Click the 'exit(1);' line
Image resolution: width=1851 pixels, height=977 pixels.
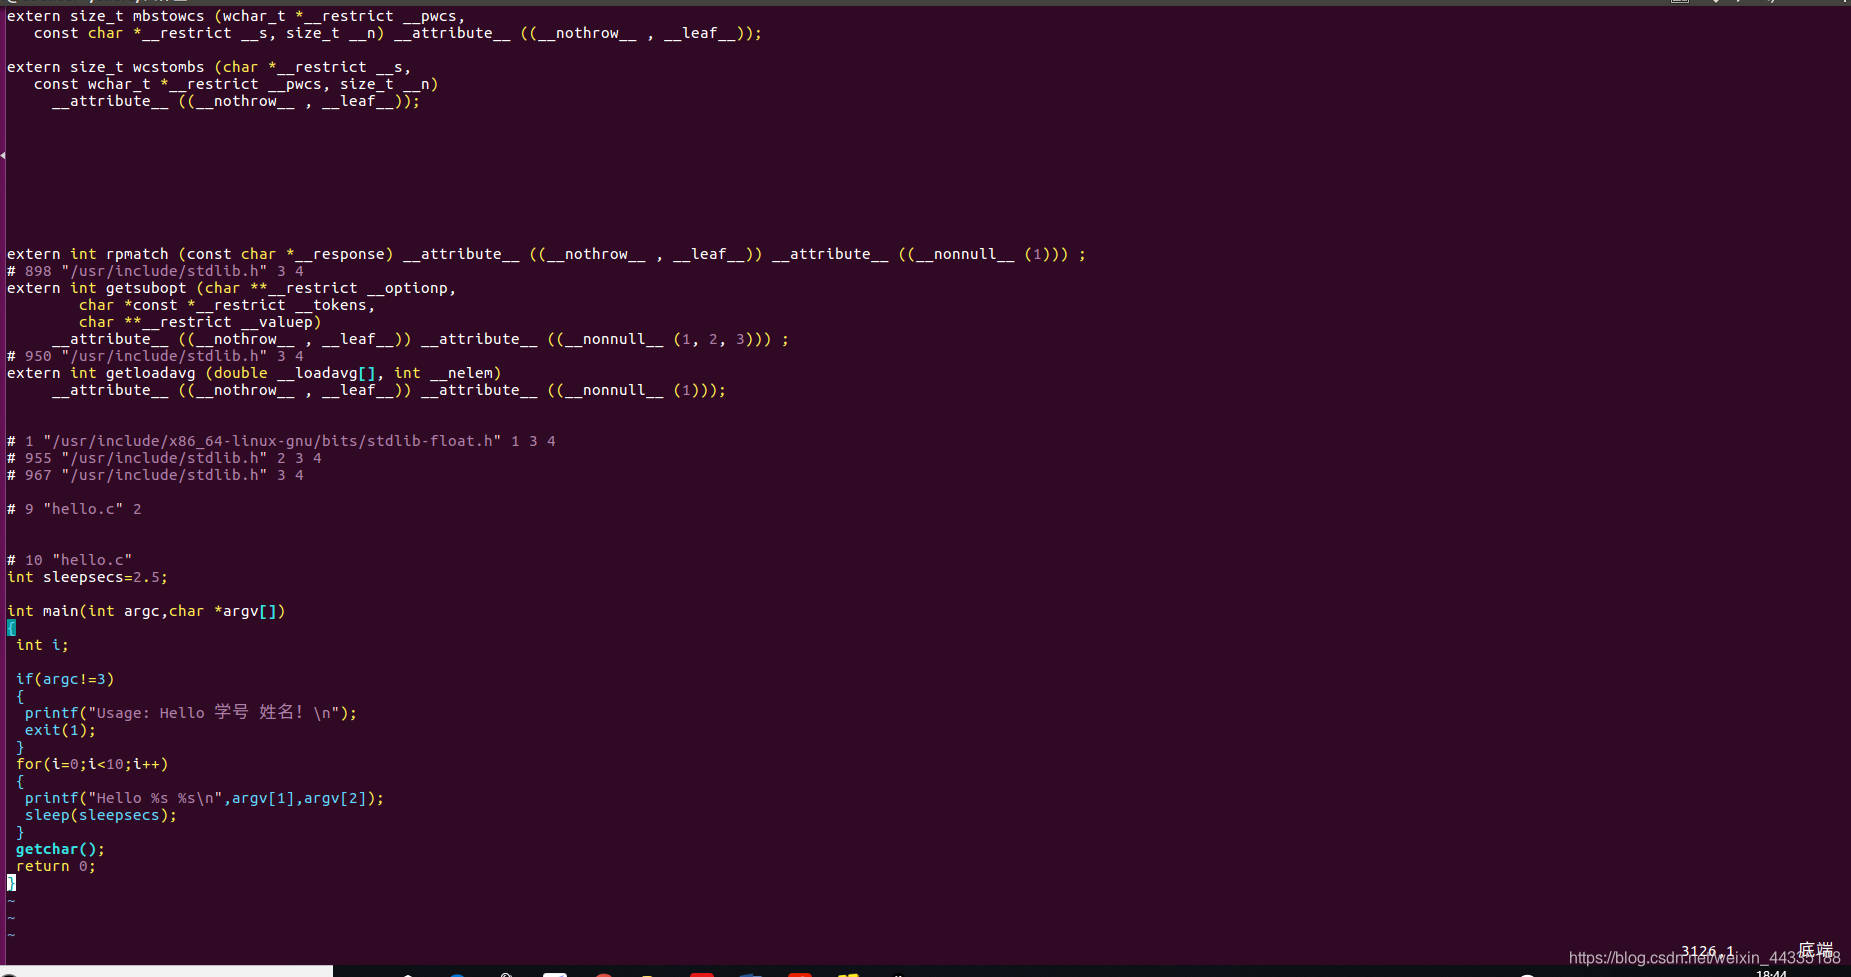pos(60,730)
